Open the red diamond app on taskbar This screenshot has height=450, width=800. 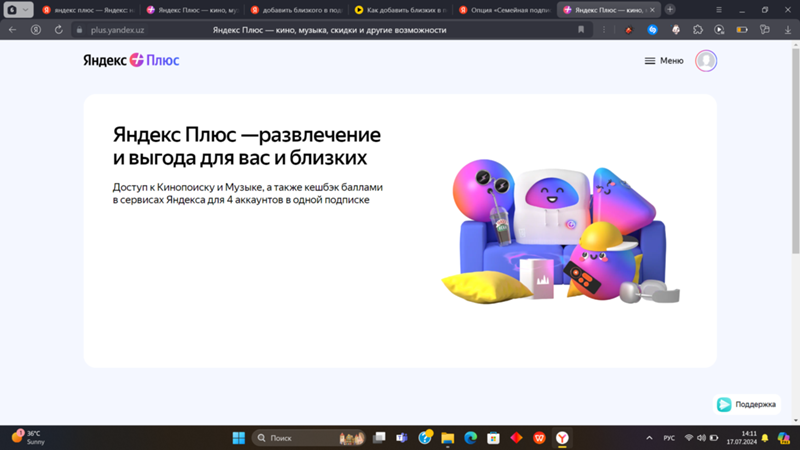[516, 438]
